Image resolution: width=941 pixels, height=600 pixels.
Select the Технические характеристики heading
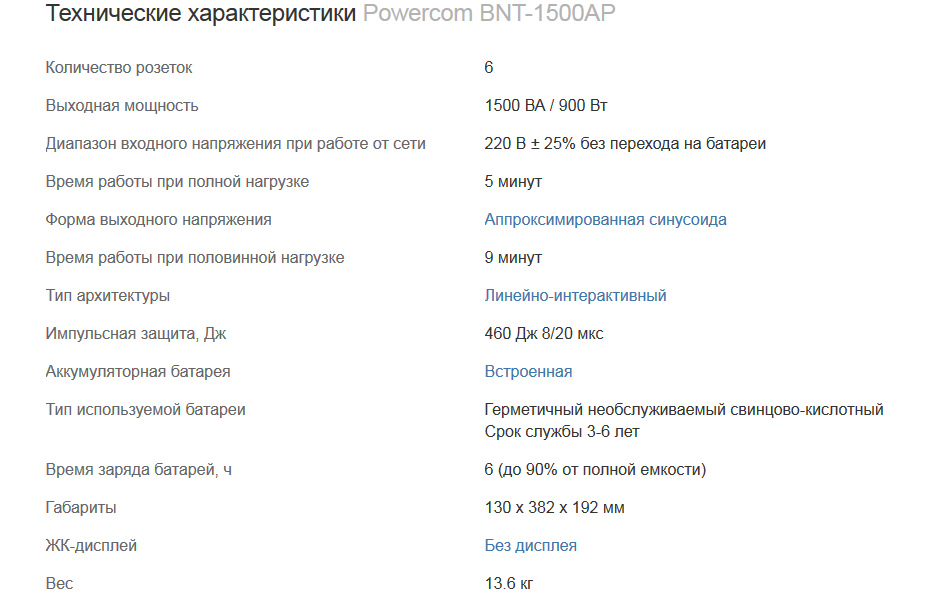point(201,13)
